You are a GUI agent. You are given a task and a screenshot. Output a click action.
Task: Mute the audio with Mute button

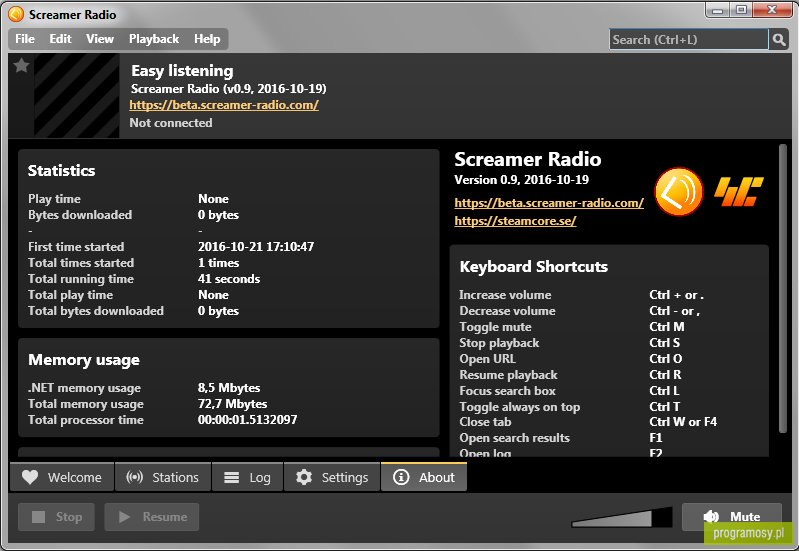click(732, 516)
